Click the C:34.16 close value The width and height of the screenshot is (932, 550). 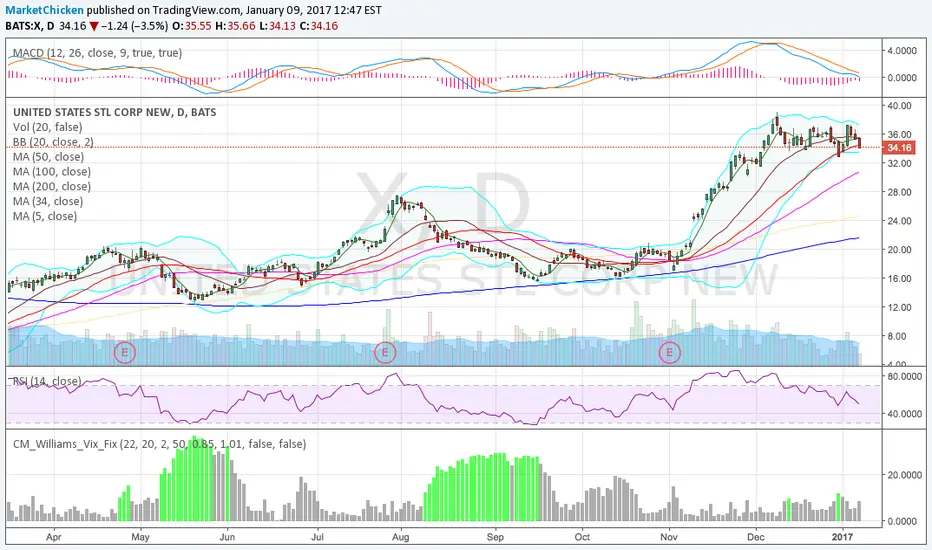click(319, 26)
